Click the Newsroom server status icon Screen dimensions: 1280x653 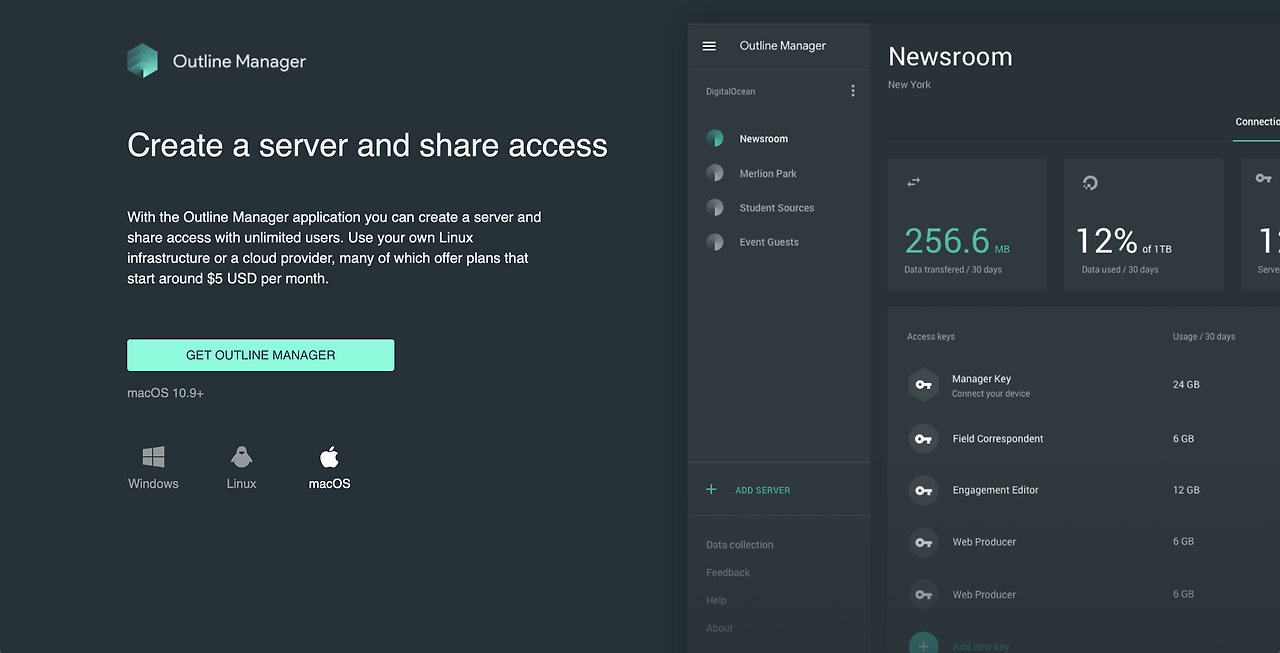click(715, 139)
